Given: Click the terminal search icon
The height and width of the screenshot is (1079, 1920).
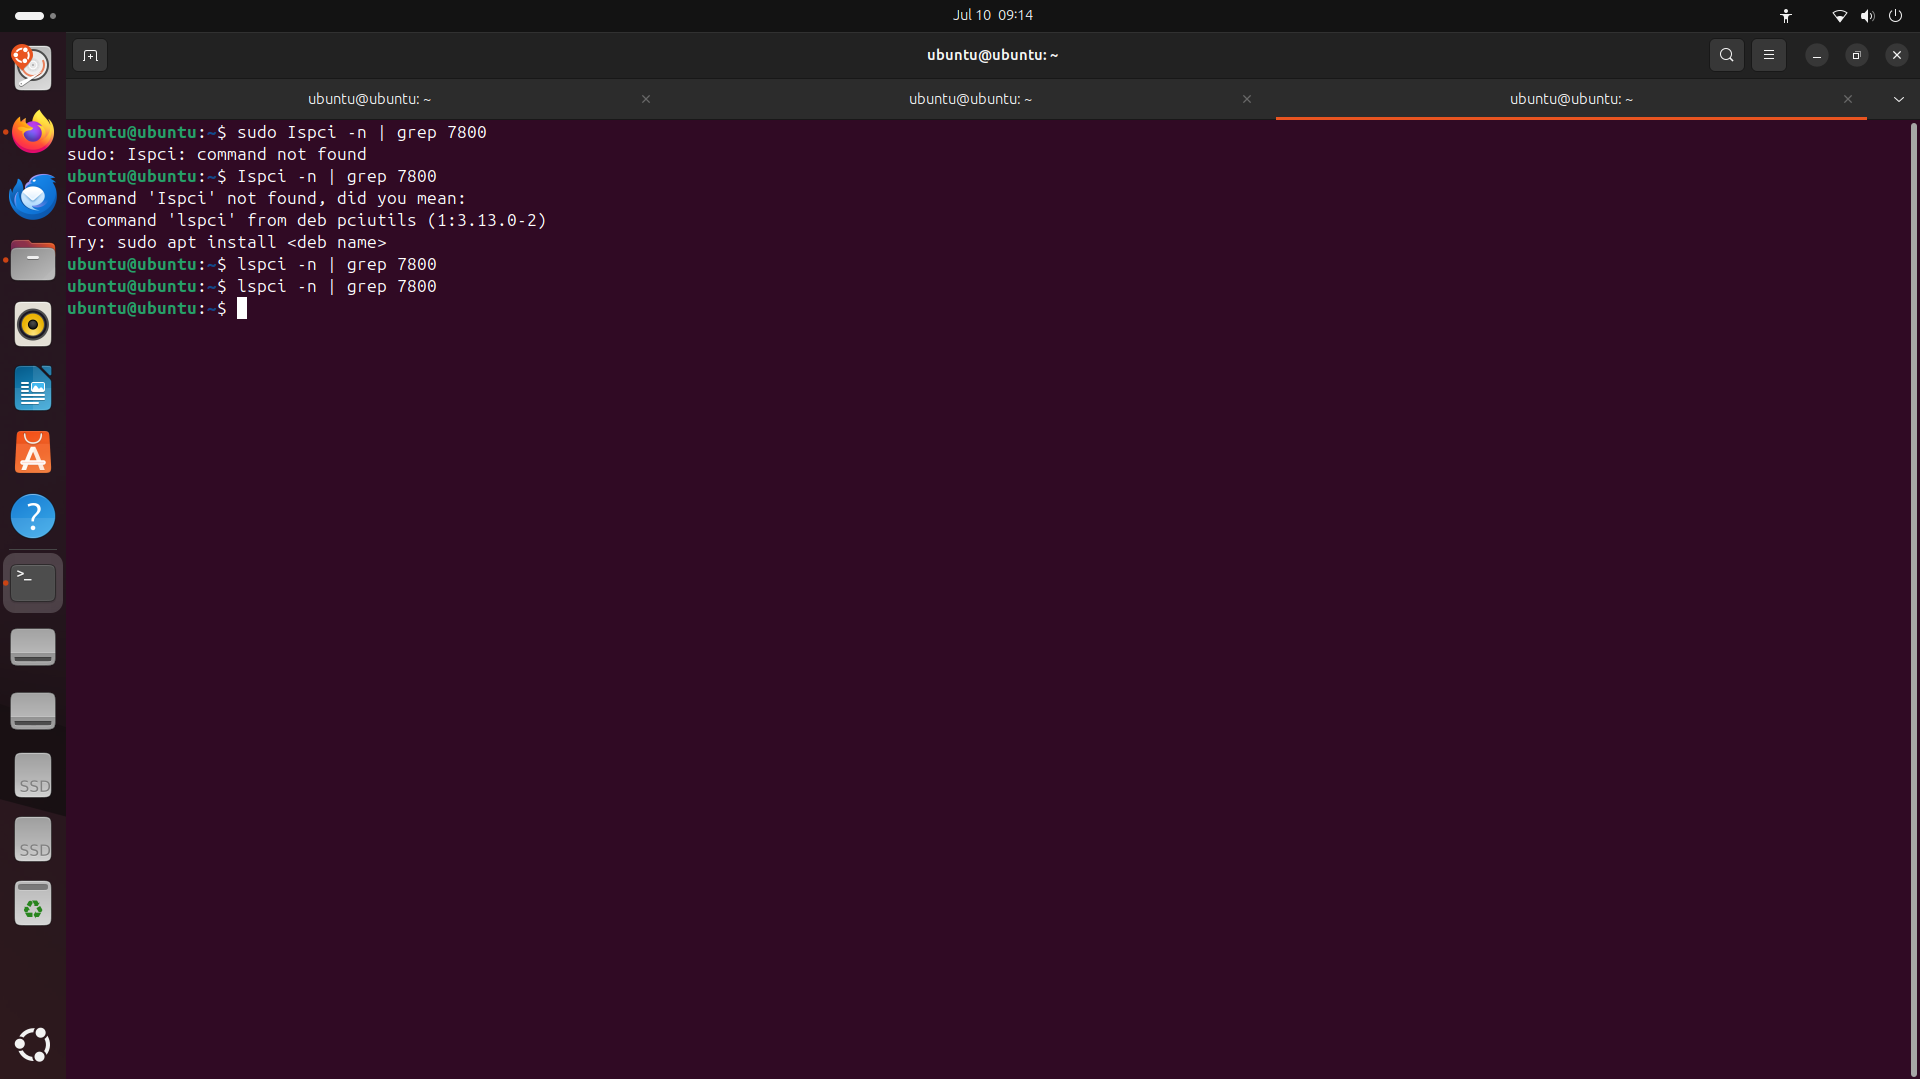Looking at the screenshot, I should 1726,55.
